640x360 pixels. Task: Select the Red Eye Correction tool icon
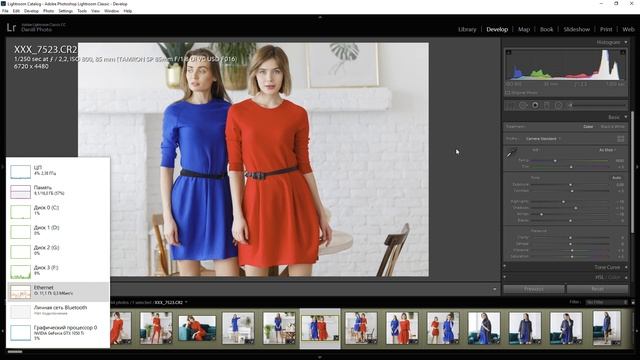pos(535,105)
